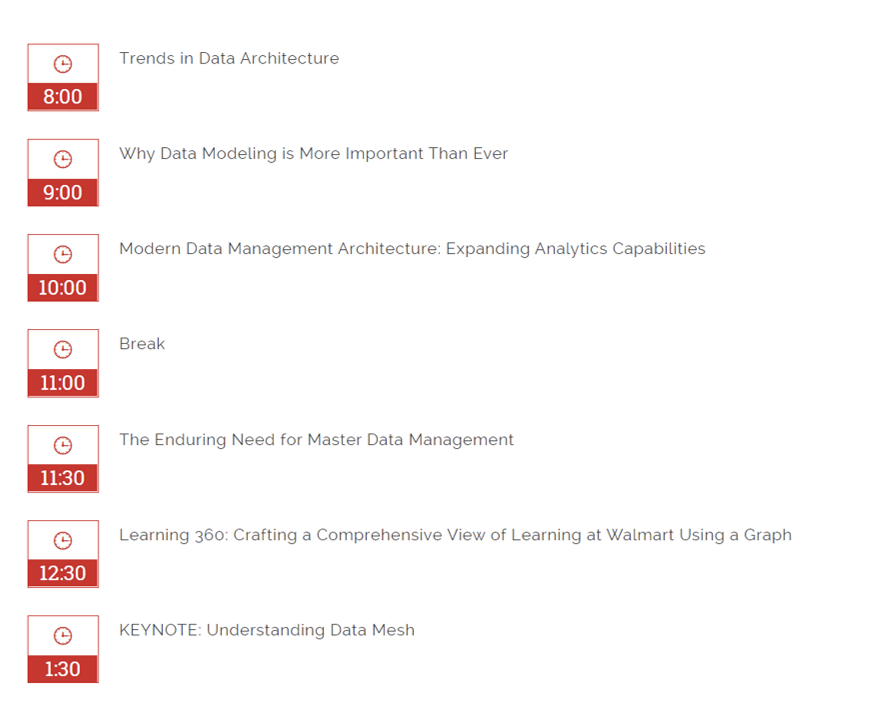Click the clock icon above 11:00

point(63,350)
